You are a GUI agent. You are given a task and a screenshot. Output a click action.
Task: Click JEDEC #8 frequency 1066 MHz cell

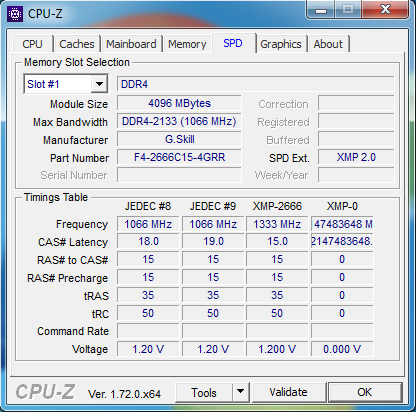pyautogui.click(x=148, y=224)
